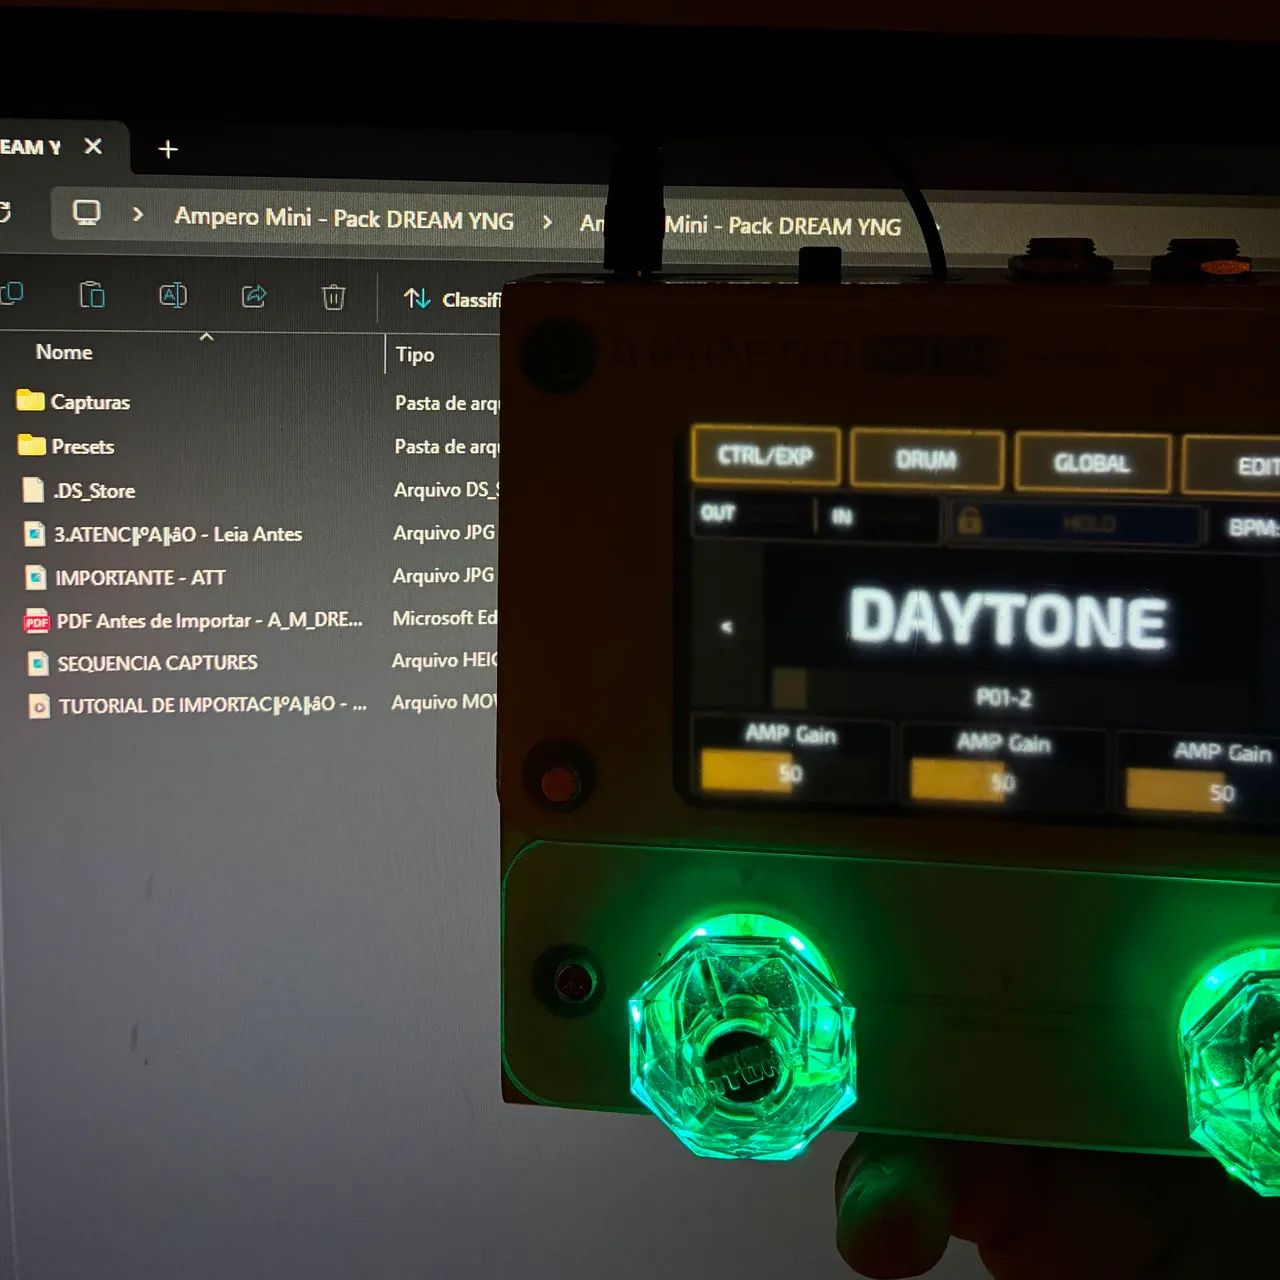Open a new File Explorer tab
The width and height of the screenshot is (1280, 1280).
click(168, 149)
